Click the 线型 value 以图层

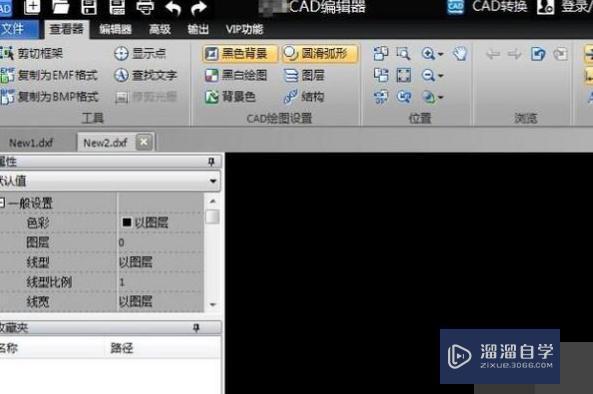(161, 262)
